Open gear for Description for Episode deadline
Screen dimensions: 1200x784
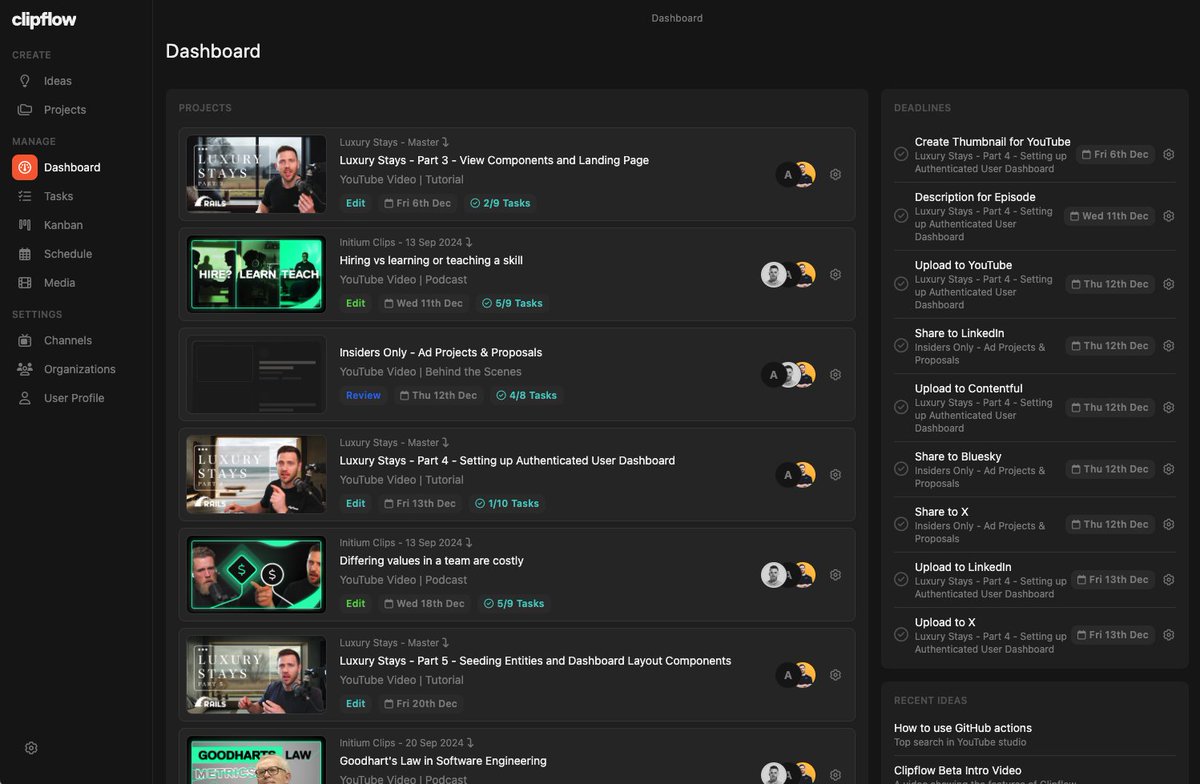click(x=1168, y=216)
